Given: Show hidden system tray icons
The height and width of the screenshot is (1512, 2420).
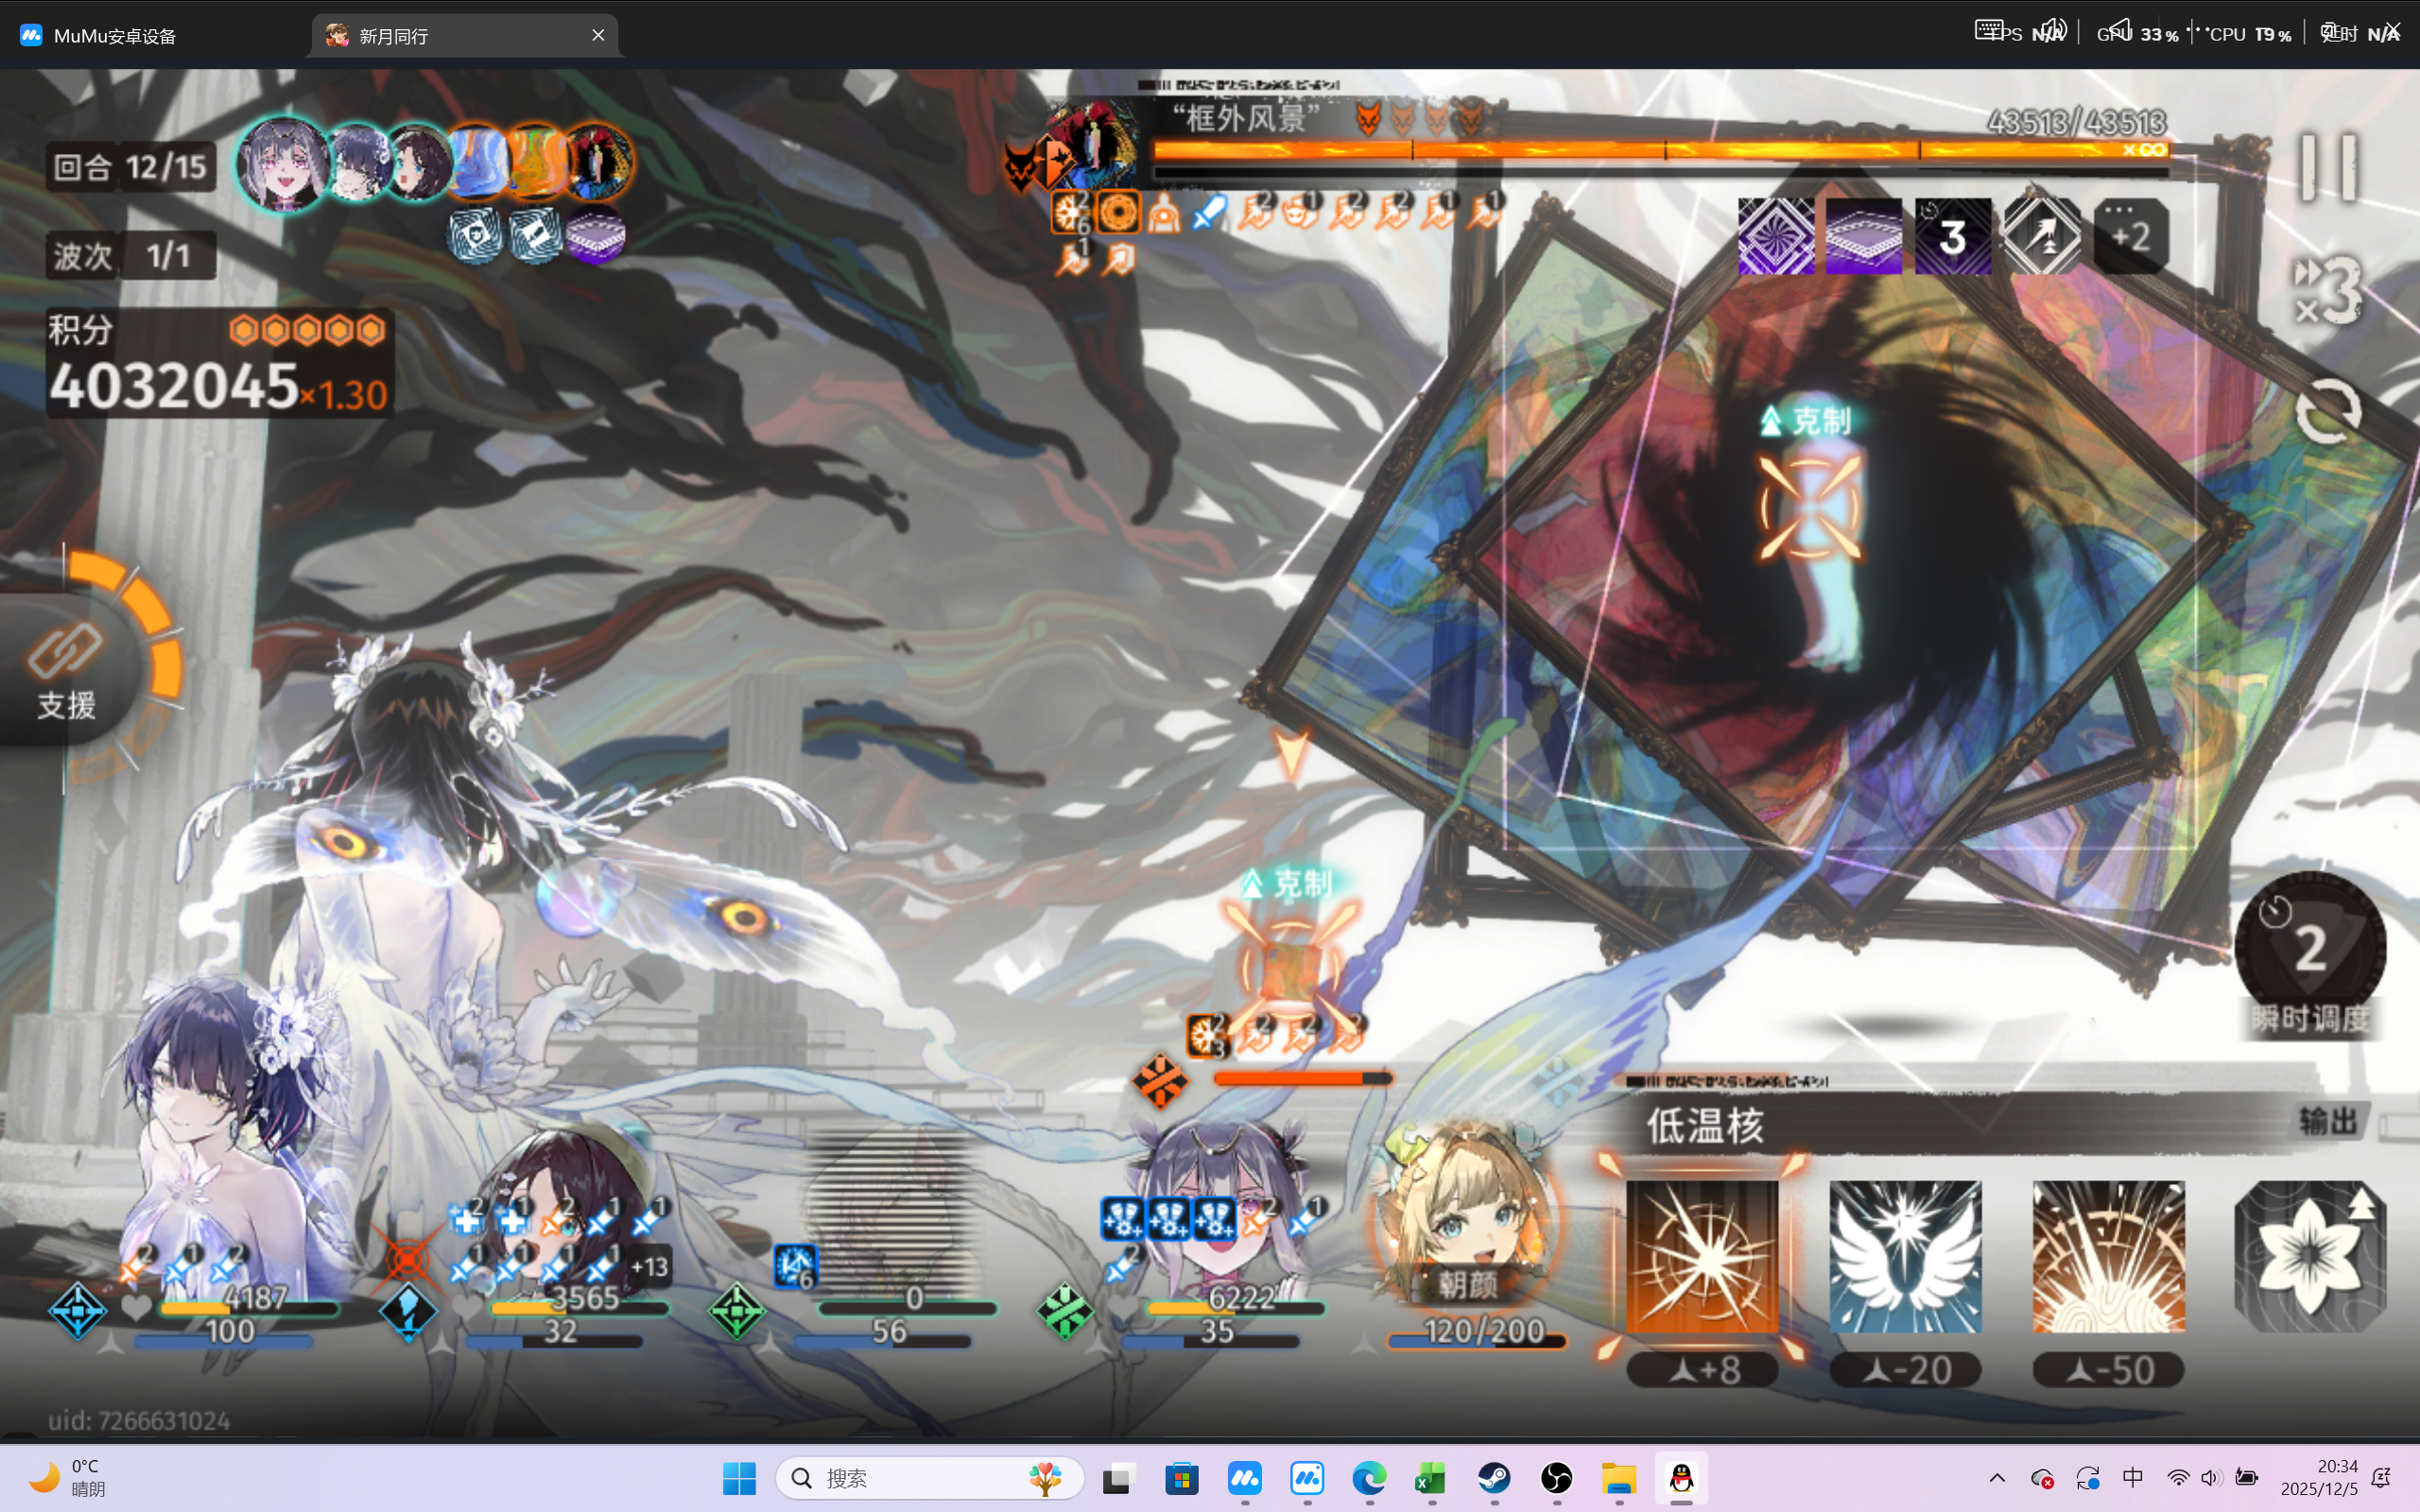Looking at the screenshot, I should pos(1997,1478).
